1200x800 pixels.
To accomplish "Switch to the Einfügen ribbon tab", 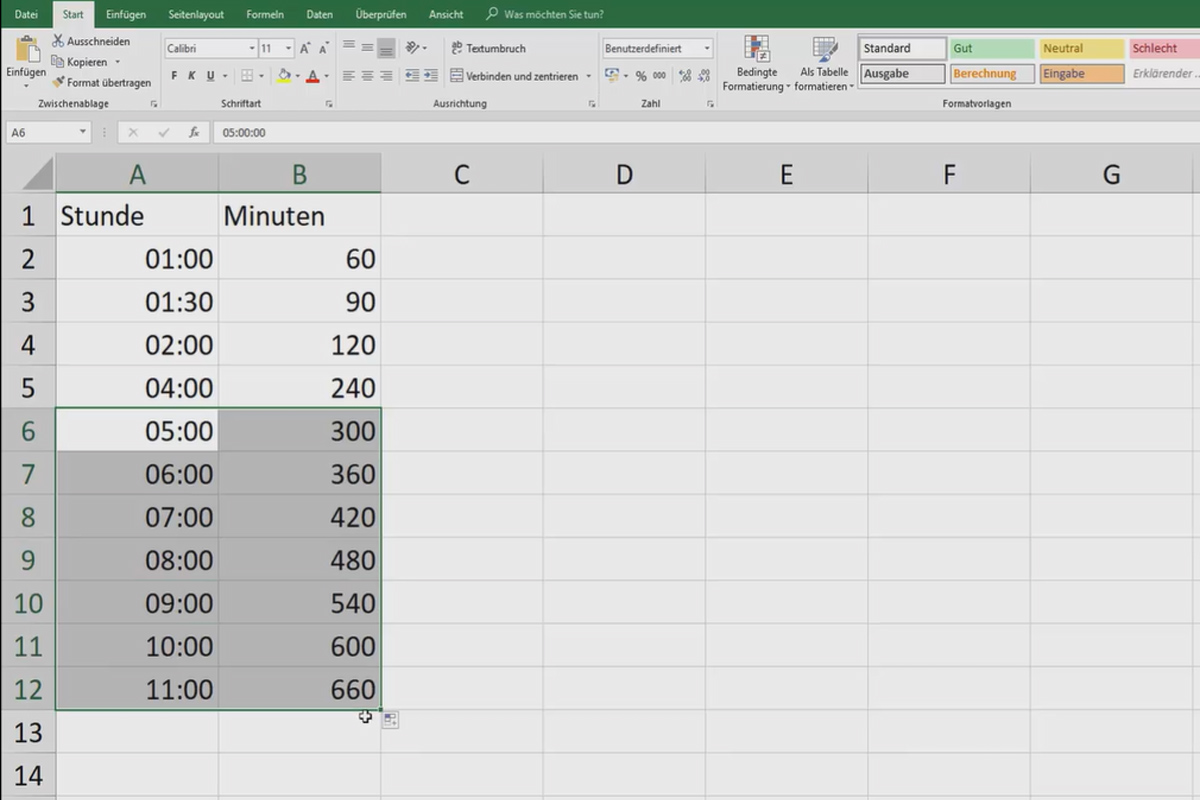I will pyautogui.click(x=126, y=14).
